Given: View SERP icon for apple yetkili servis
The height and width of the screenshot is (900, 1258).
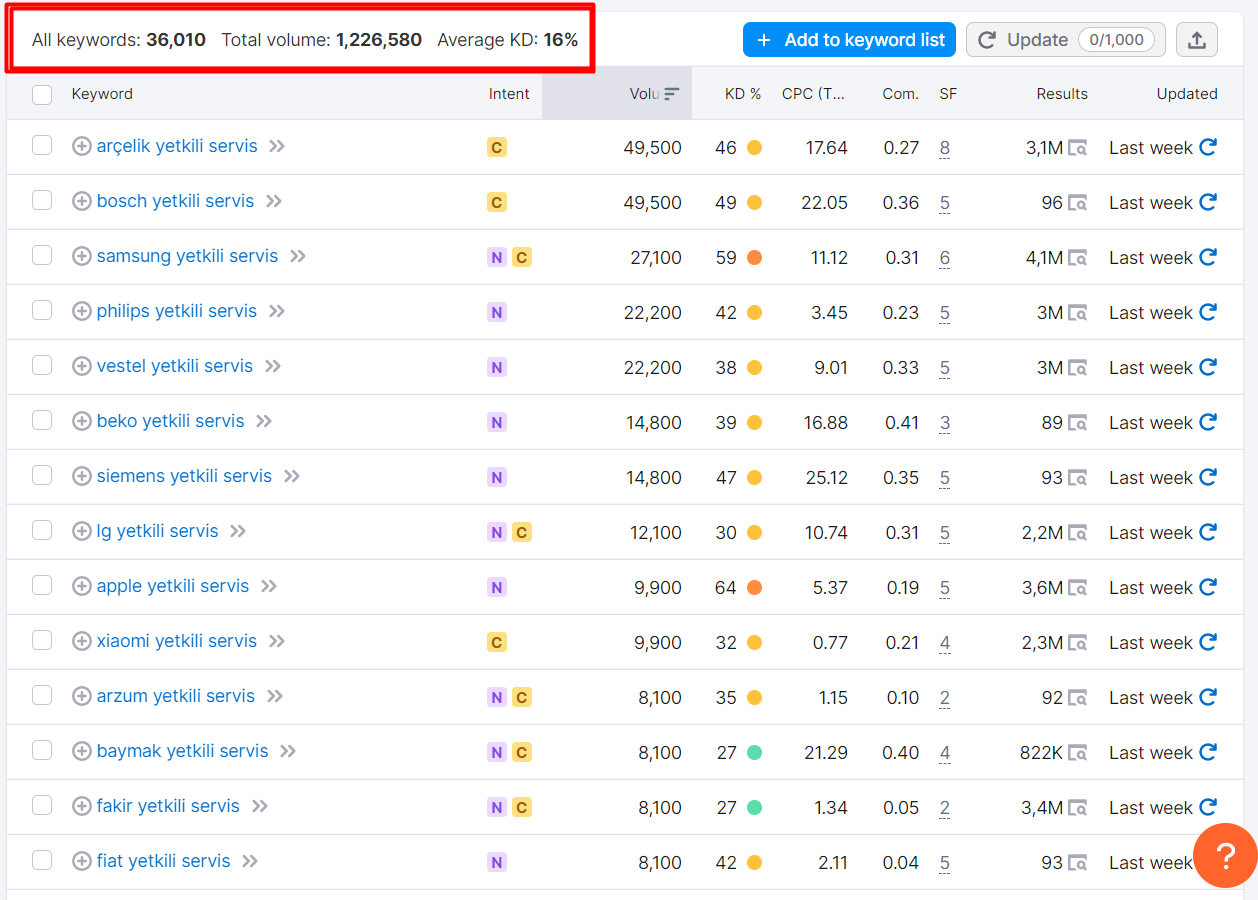Looking at the screenshot, I should (1077, 588).
